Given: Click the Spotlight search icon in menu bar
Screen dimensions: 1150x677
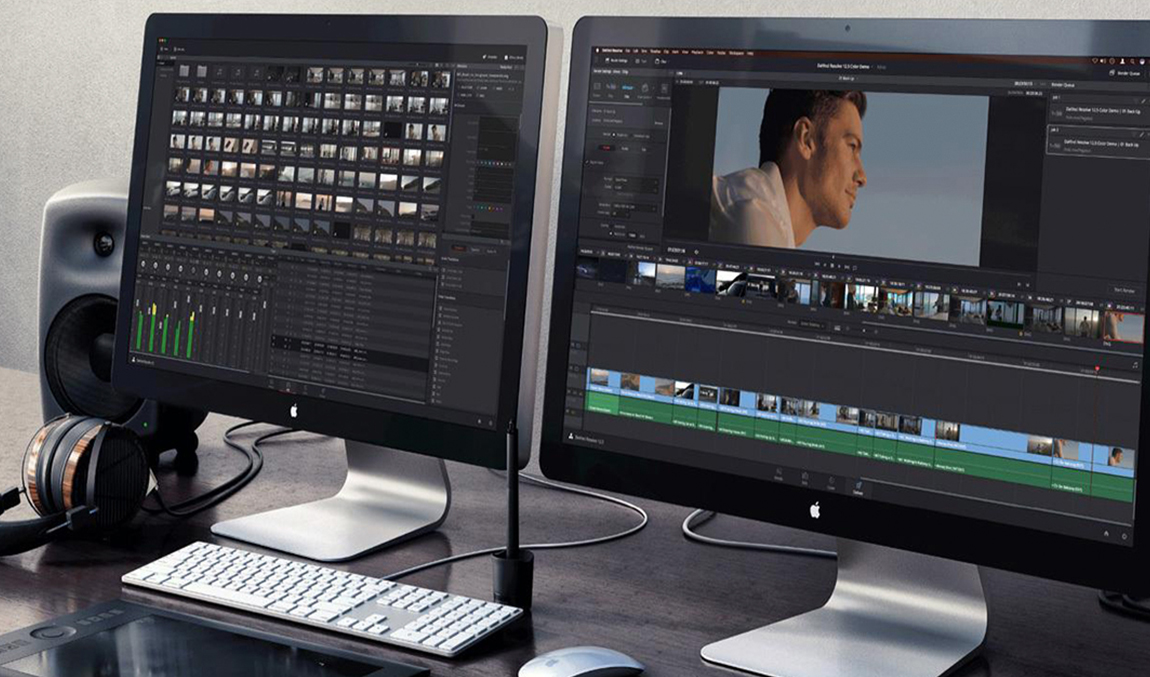Looking at the screenshot, I should (x=1132, y=62).
